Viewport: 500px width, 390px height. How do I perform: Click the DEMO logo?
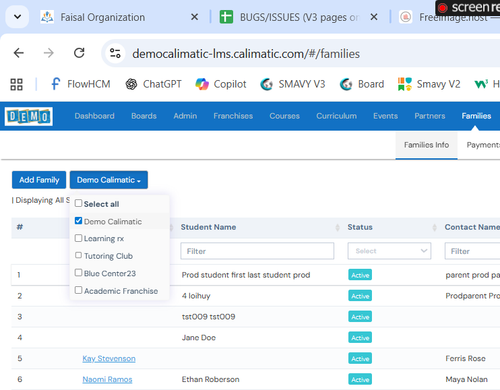point(29,116)
